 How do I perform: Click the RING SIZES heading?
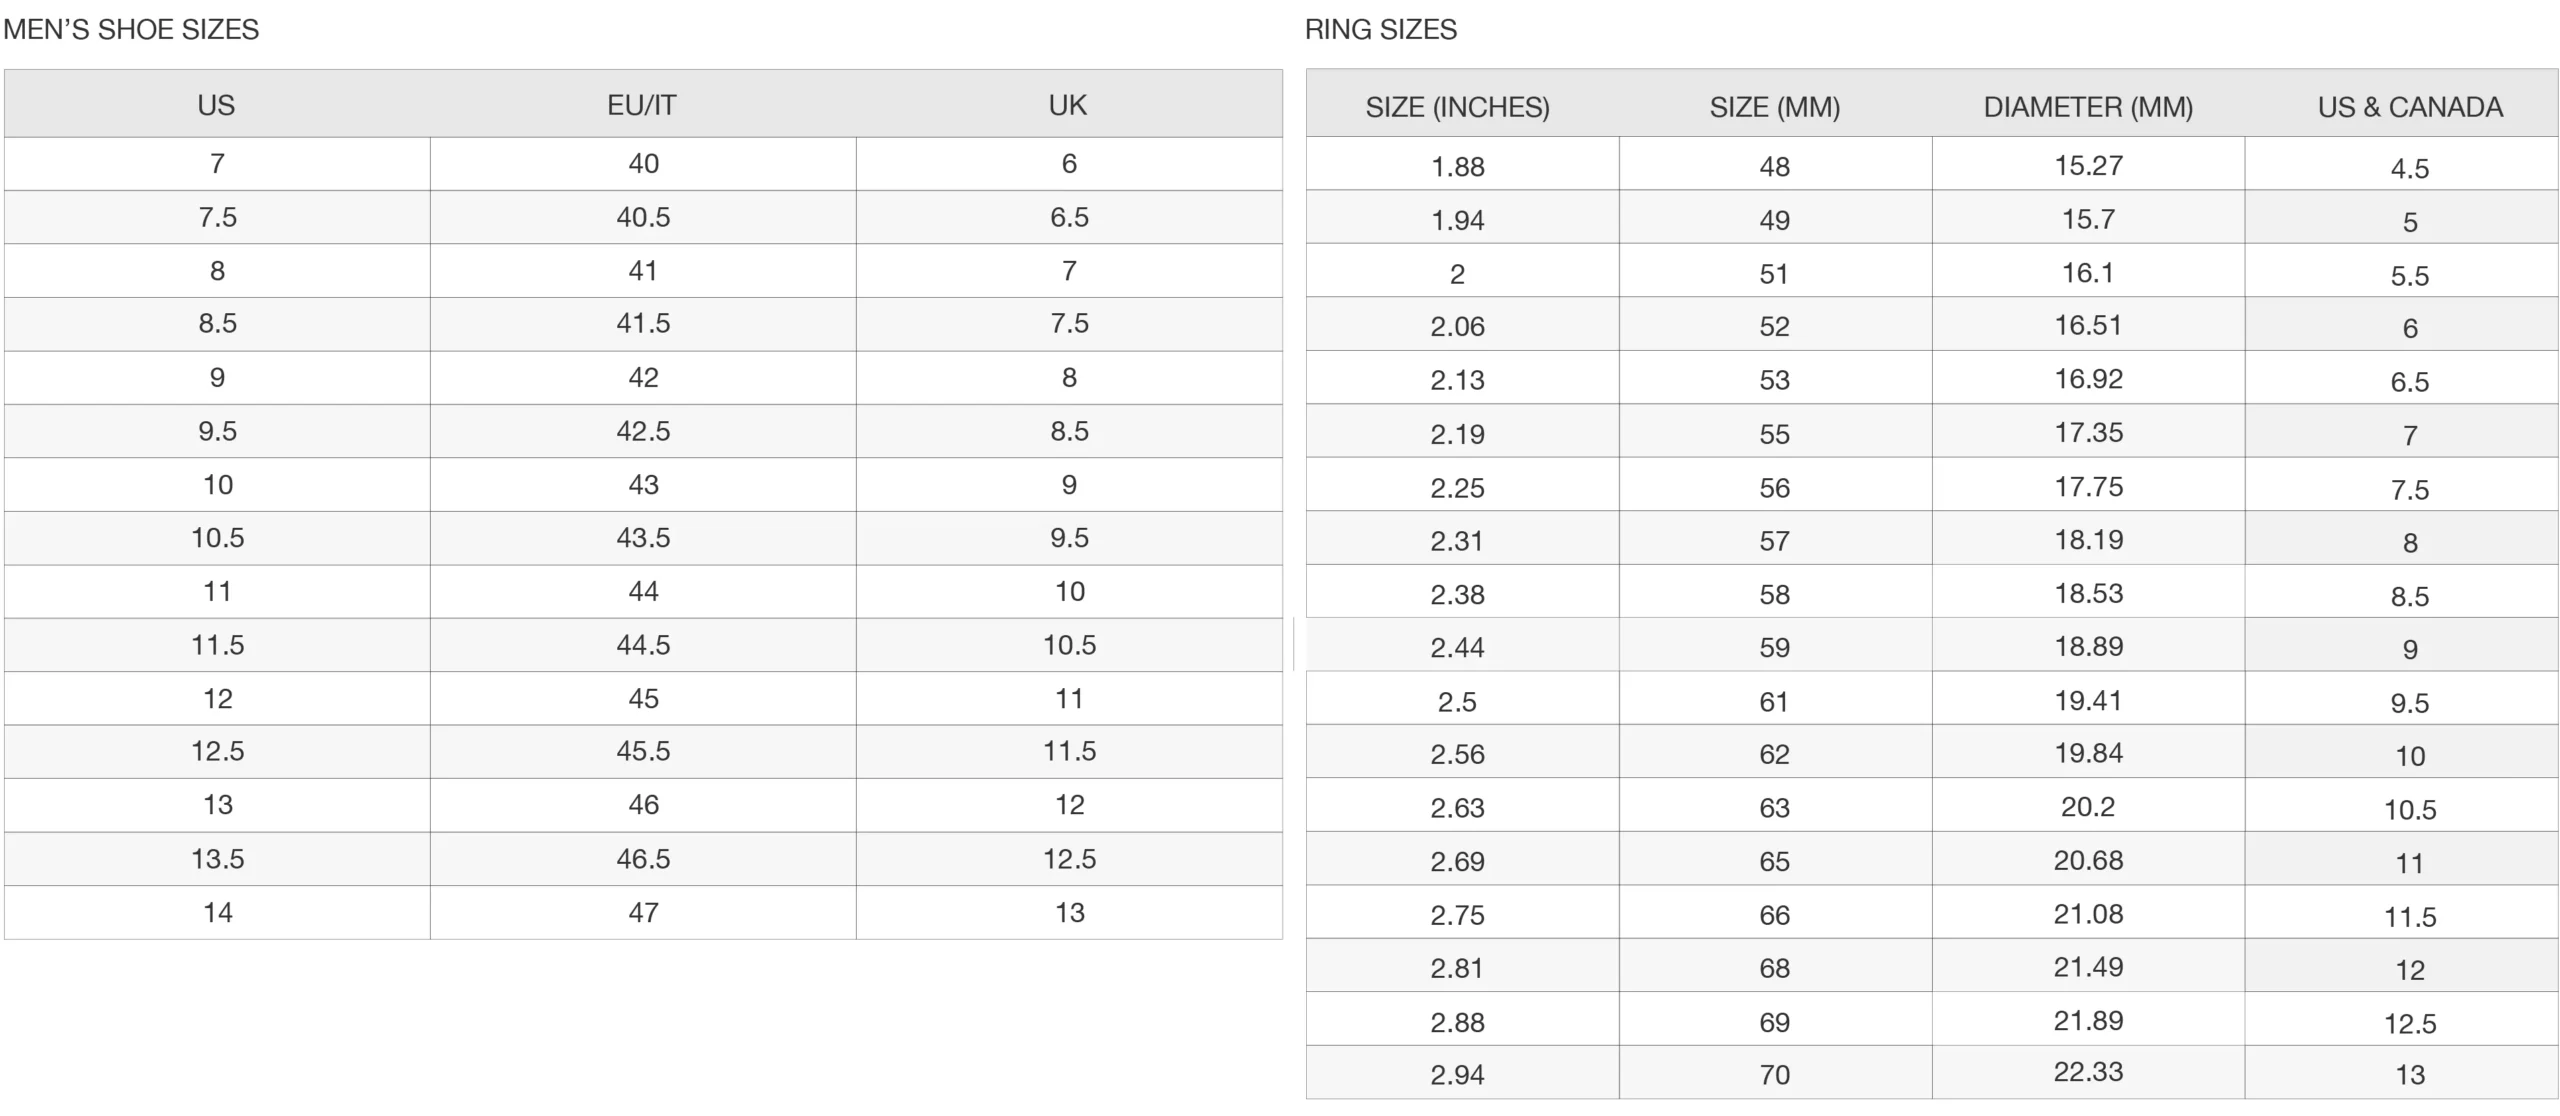tap(1380, 30)
